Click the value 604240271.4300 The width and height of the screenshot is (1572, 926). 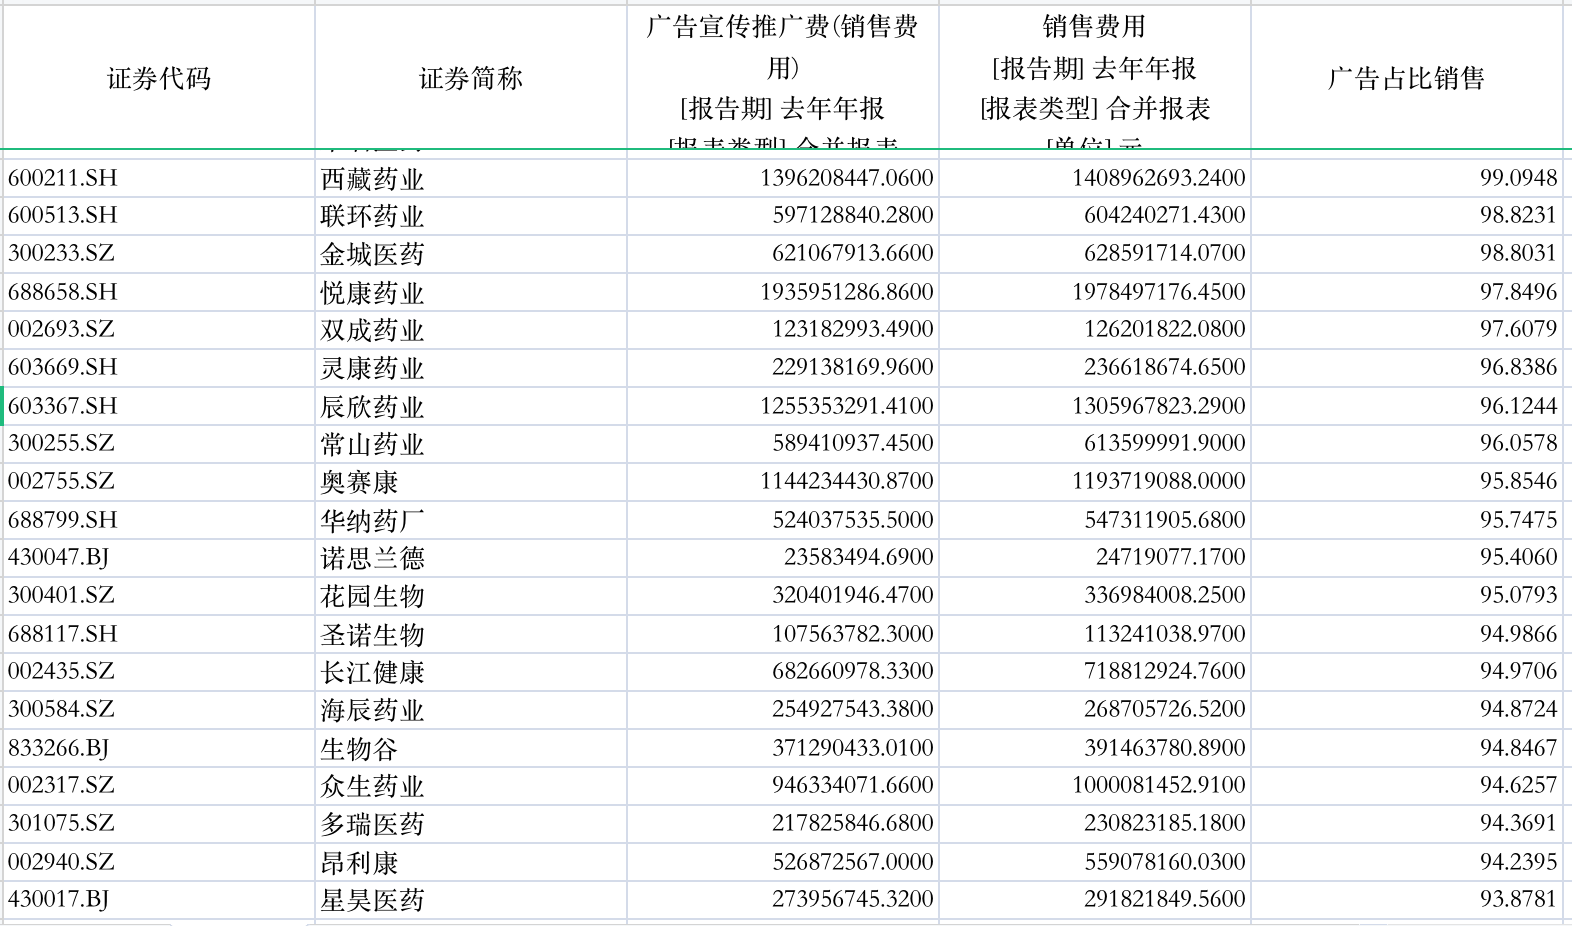coord(1094,215)
